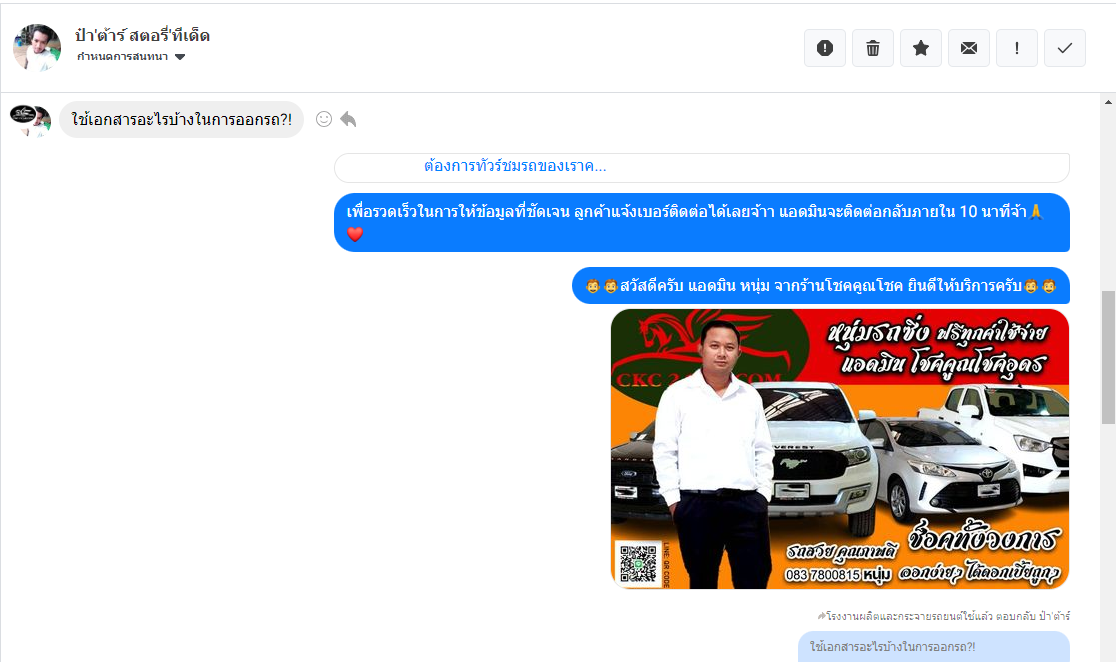Click the quoted reply bubble at the bottom
The height and width of the screenshot is (662, 1116).
[933, 647]
